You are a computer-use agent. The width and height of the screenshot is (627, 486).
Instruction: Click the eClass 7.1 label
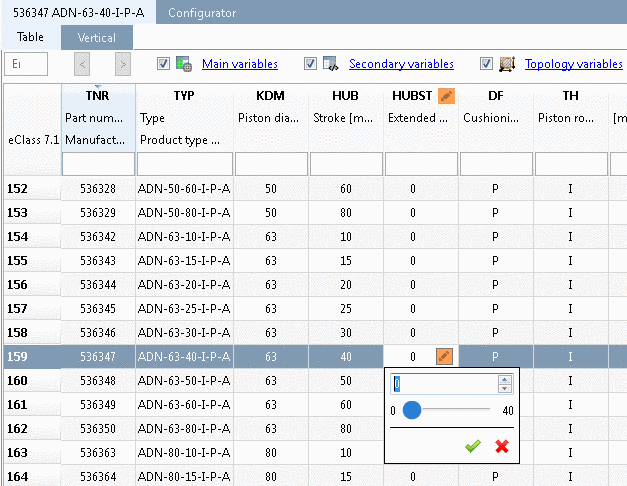click(33, 140)
